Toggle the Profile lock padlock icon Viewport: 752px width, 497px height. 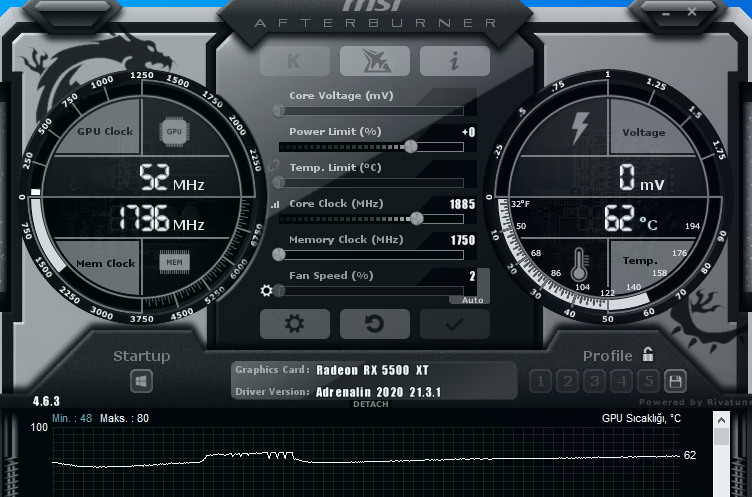pos(648,355)
